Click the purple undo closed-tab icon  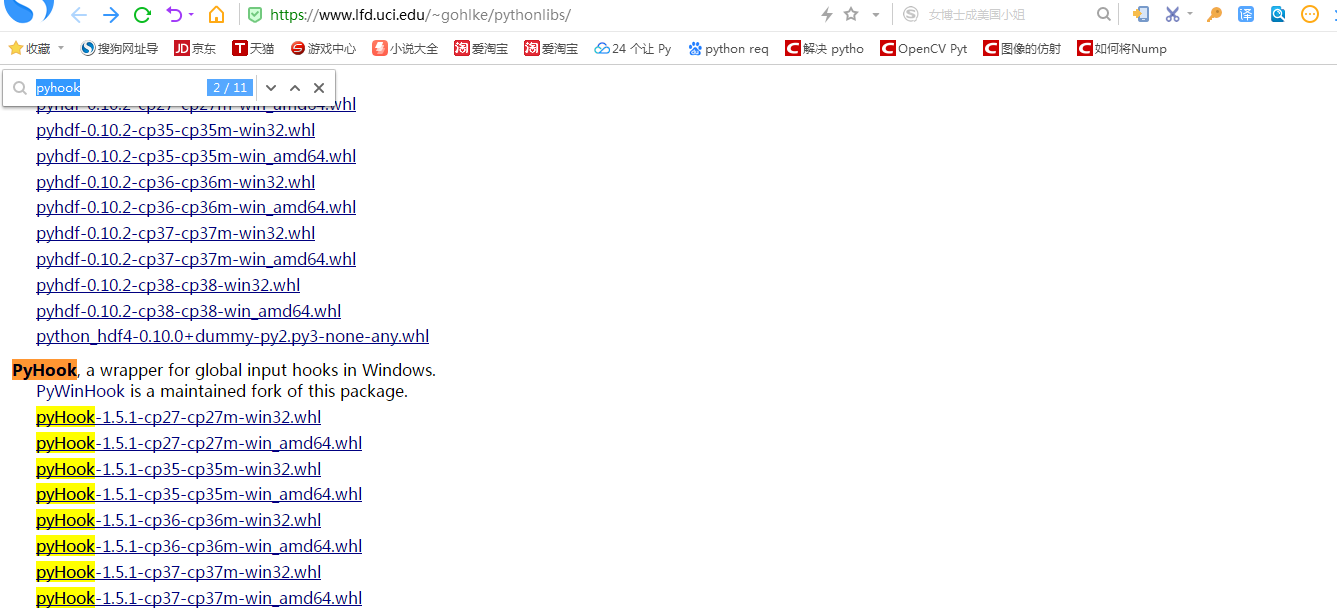click(x=174, y=15)
